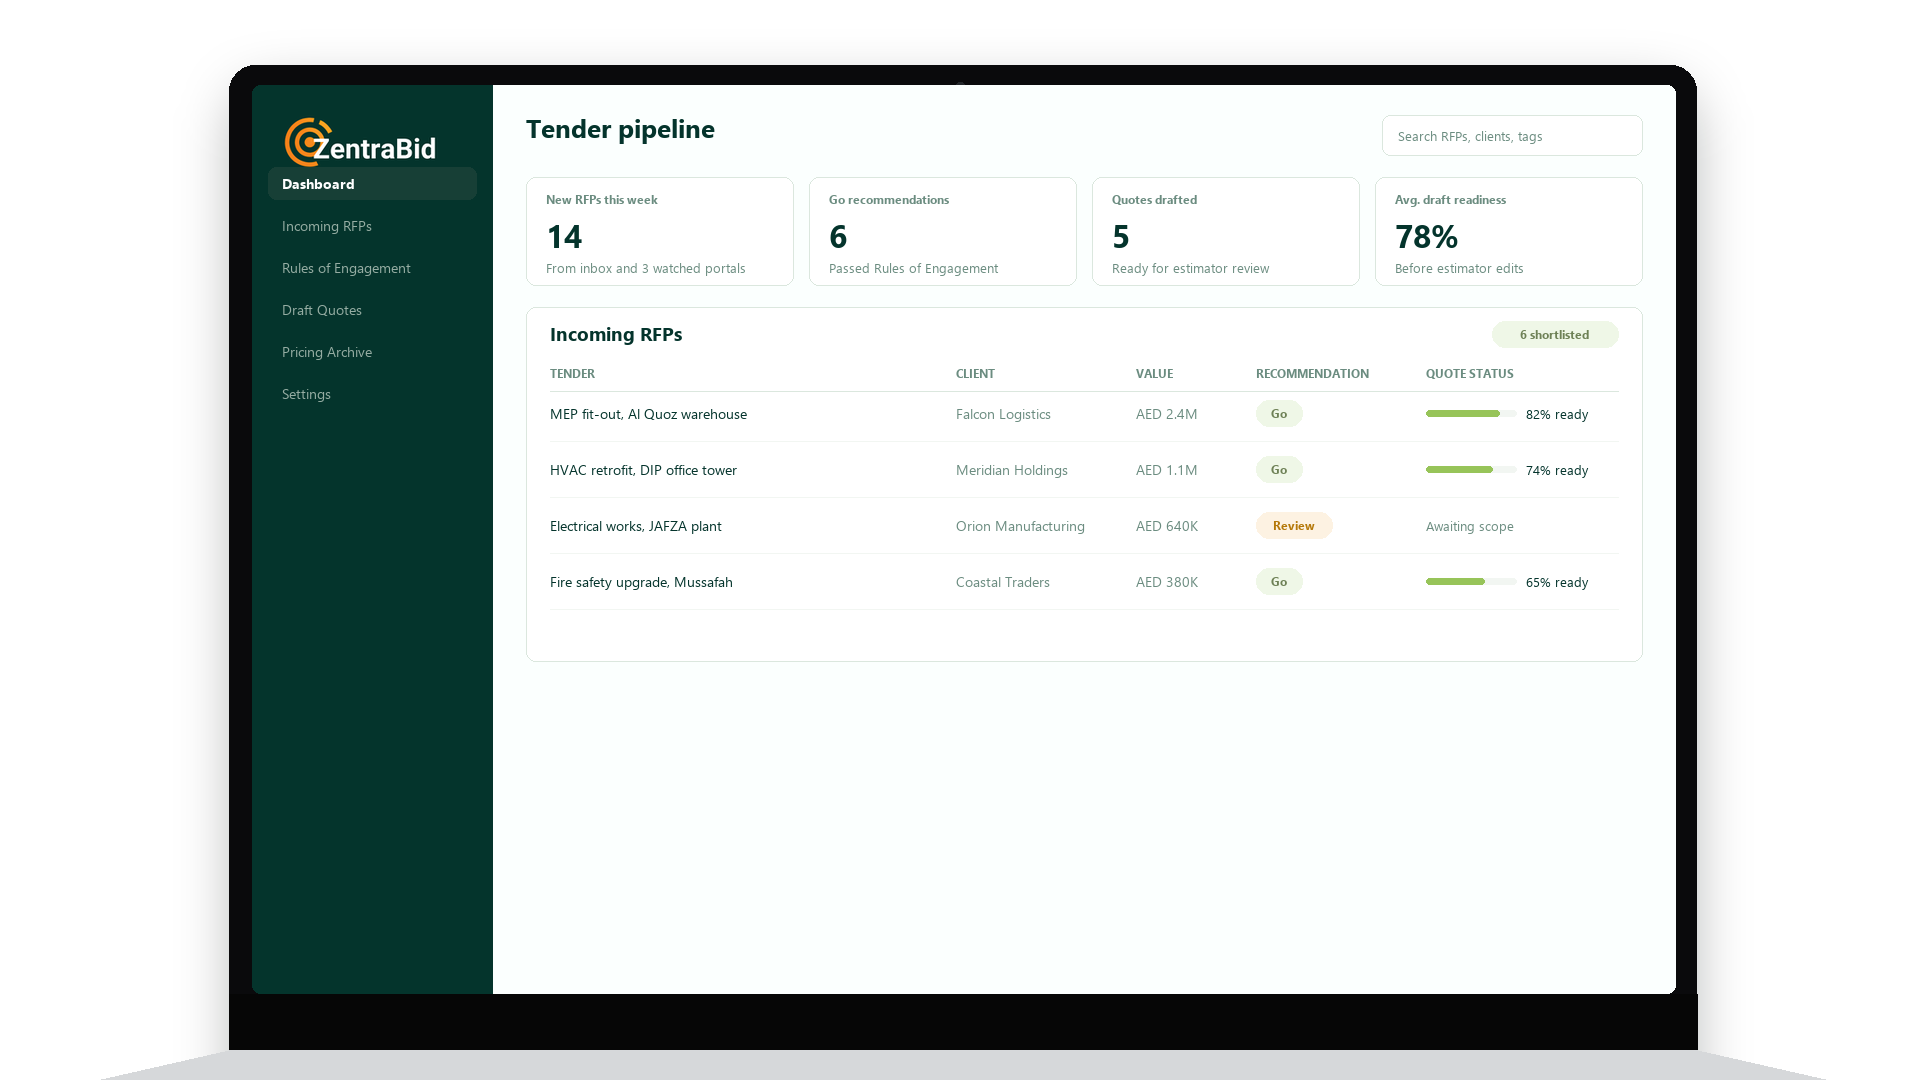Click the AED 380K value
Viewport: 1920px width, 1080px height.
tap(1166, 582)
